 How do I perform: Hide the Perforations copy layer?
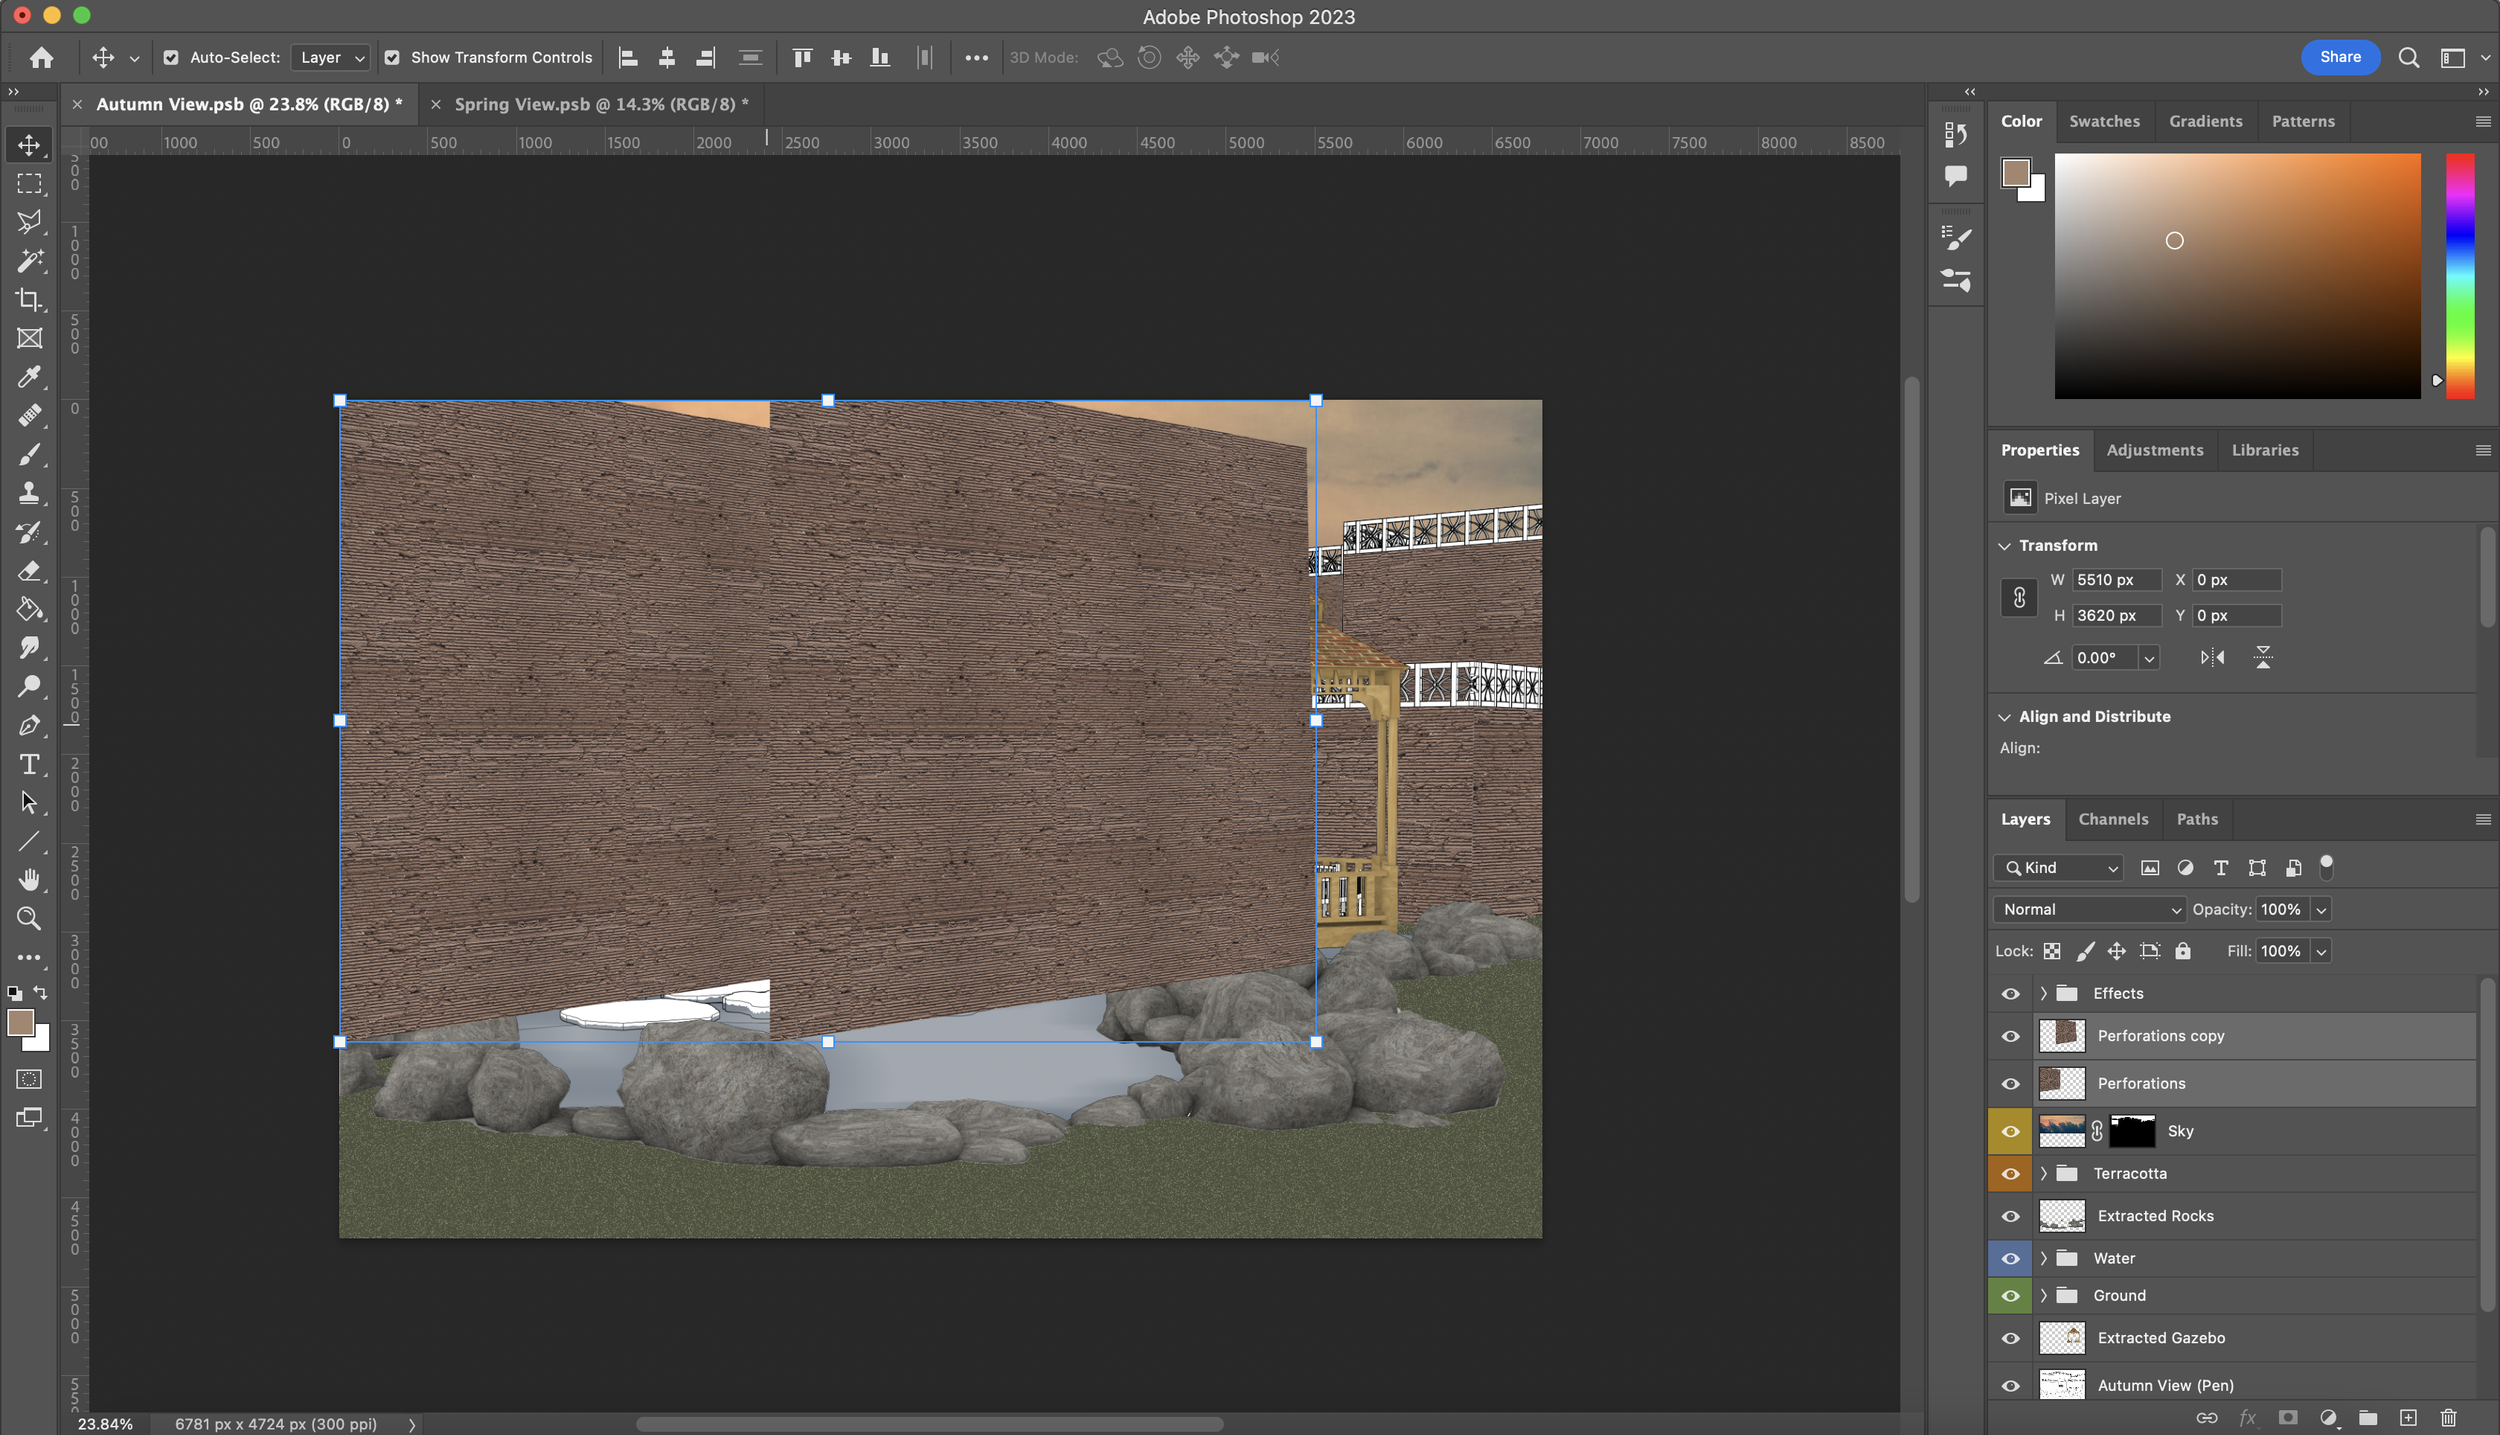click(2010, 1036)
